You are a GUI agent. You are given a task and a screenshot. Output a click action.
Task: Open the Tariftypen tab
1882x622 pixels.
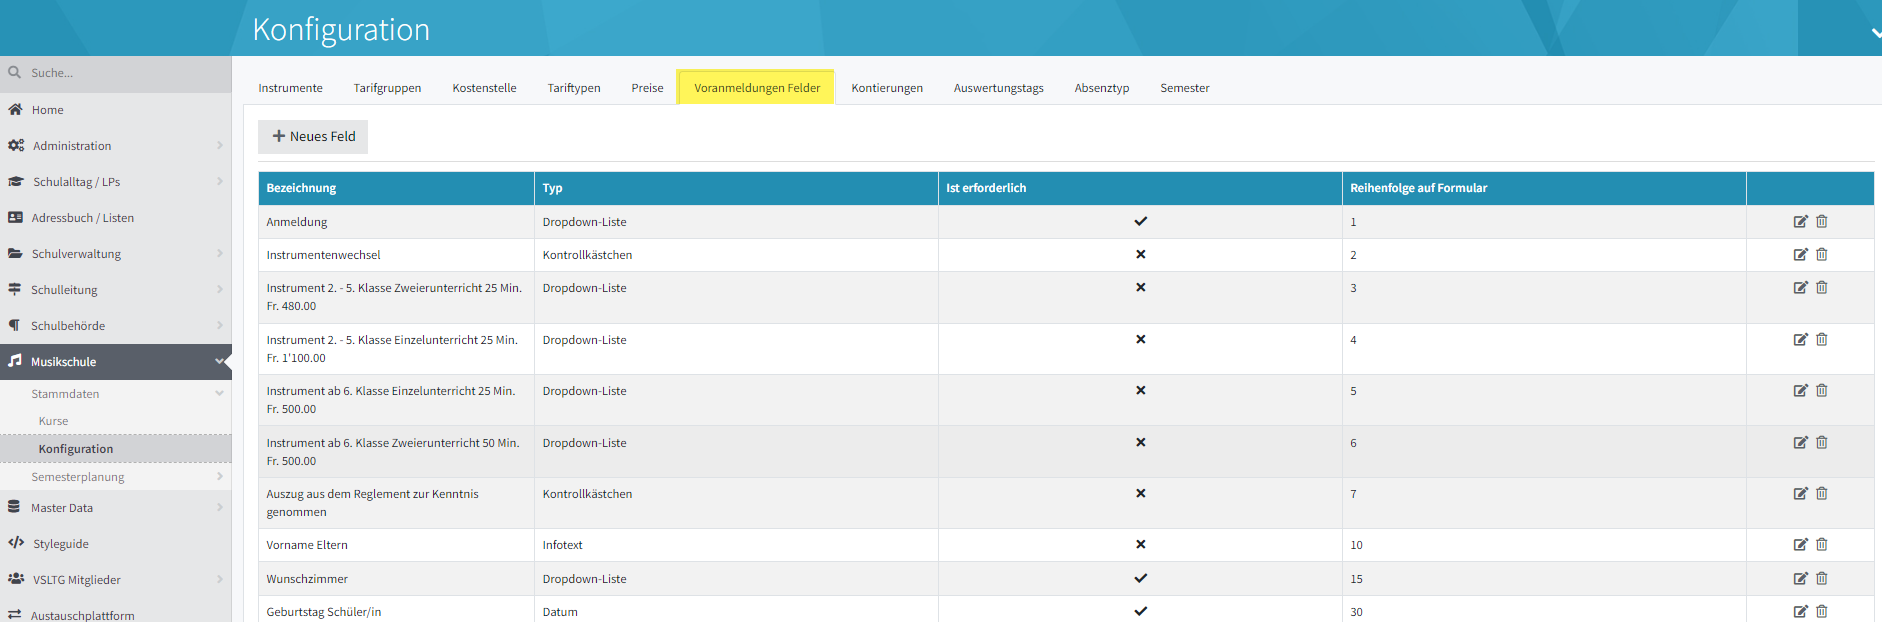tap(574, 88)
